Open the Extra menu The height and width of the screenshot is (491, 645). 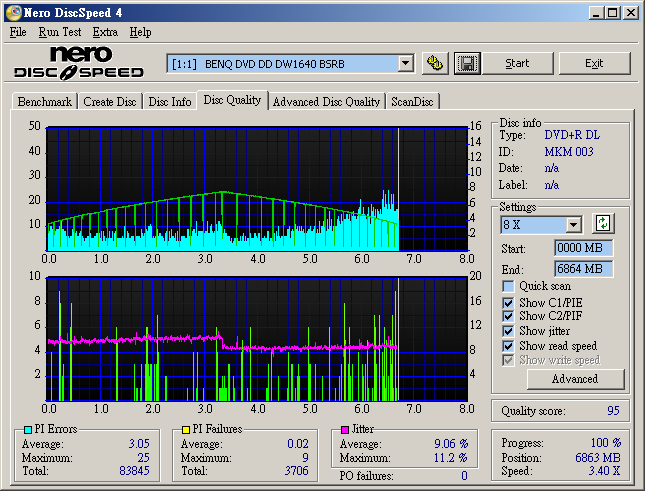click(x=105, y=32)
